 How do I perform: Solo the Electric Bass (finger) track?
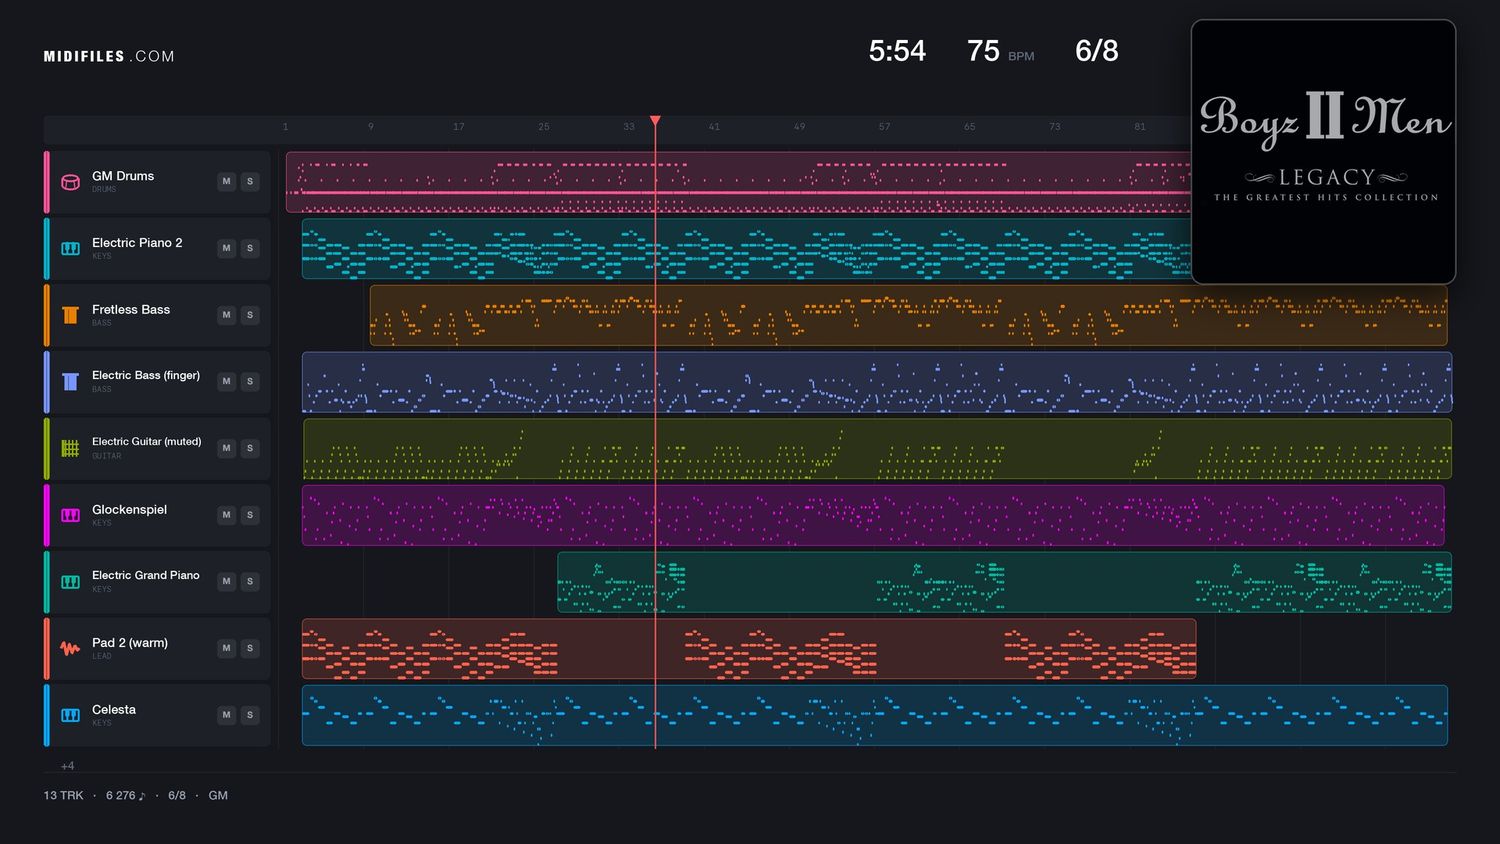pos(250,381)
